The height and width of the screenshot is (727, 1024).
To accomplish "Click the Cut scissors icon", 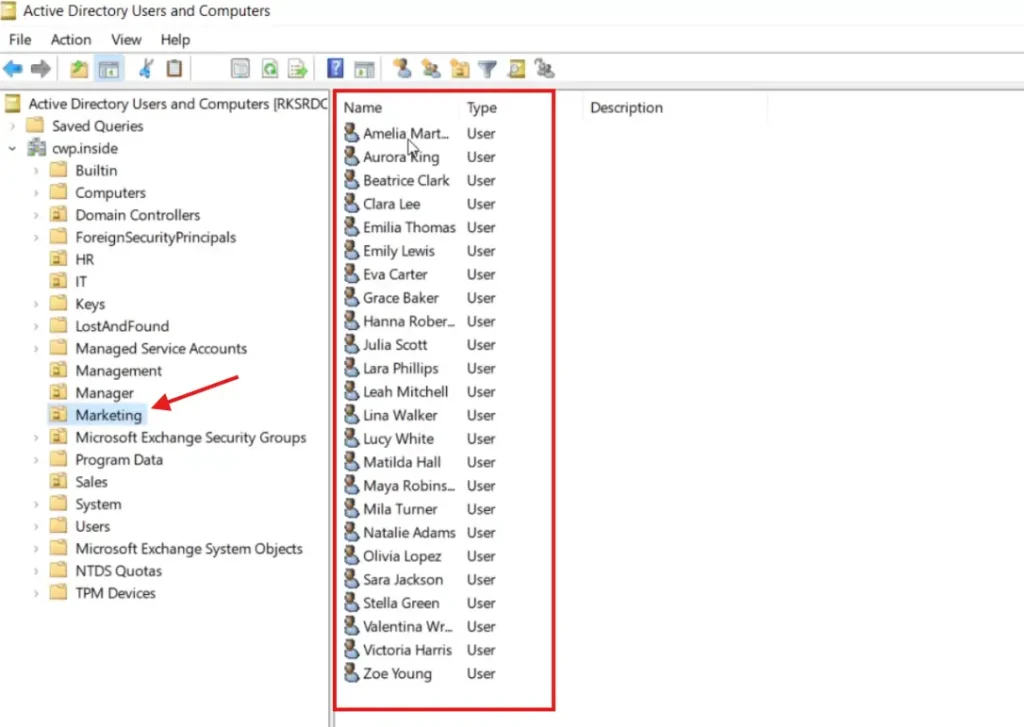I will [146, 69].
